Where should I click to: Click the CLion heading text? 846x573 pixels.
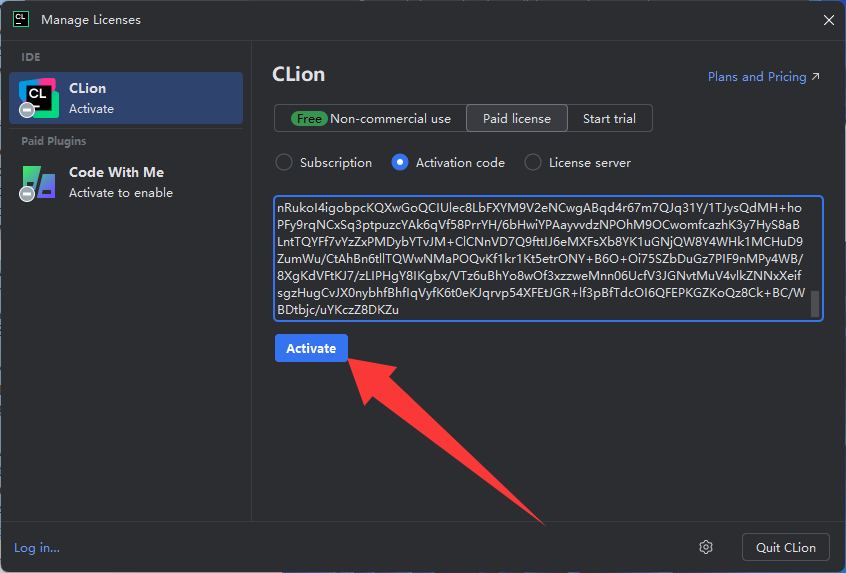tap(298, 74)
